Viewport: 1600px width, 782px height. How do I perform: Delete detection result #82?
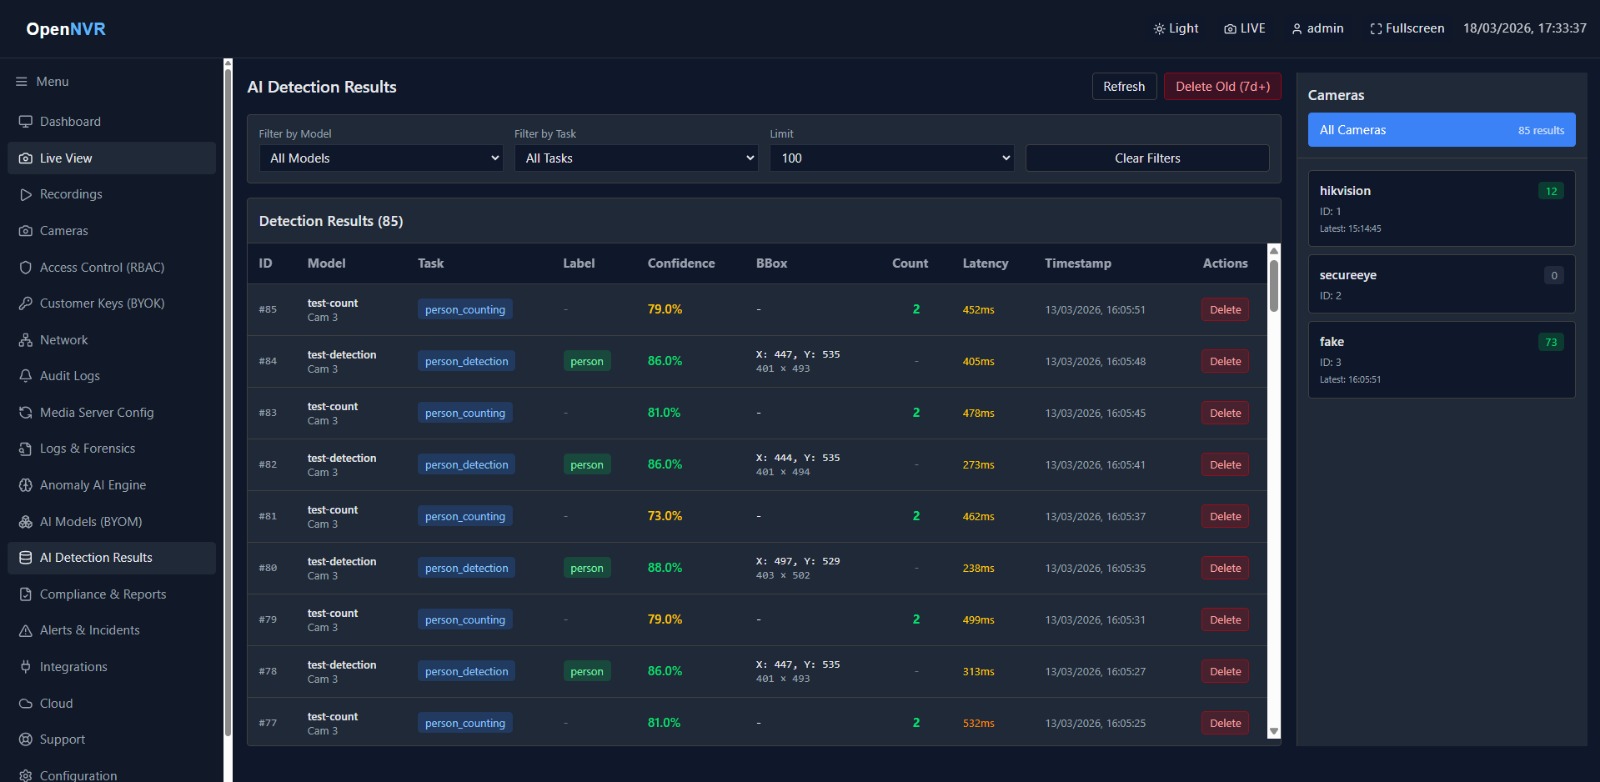pyautogui.click(x=1225, y=465)
